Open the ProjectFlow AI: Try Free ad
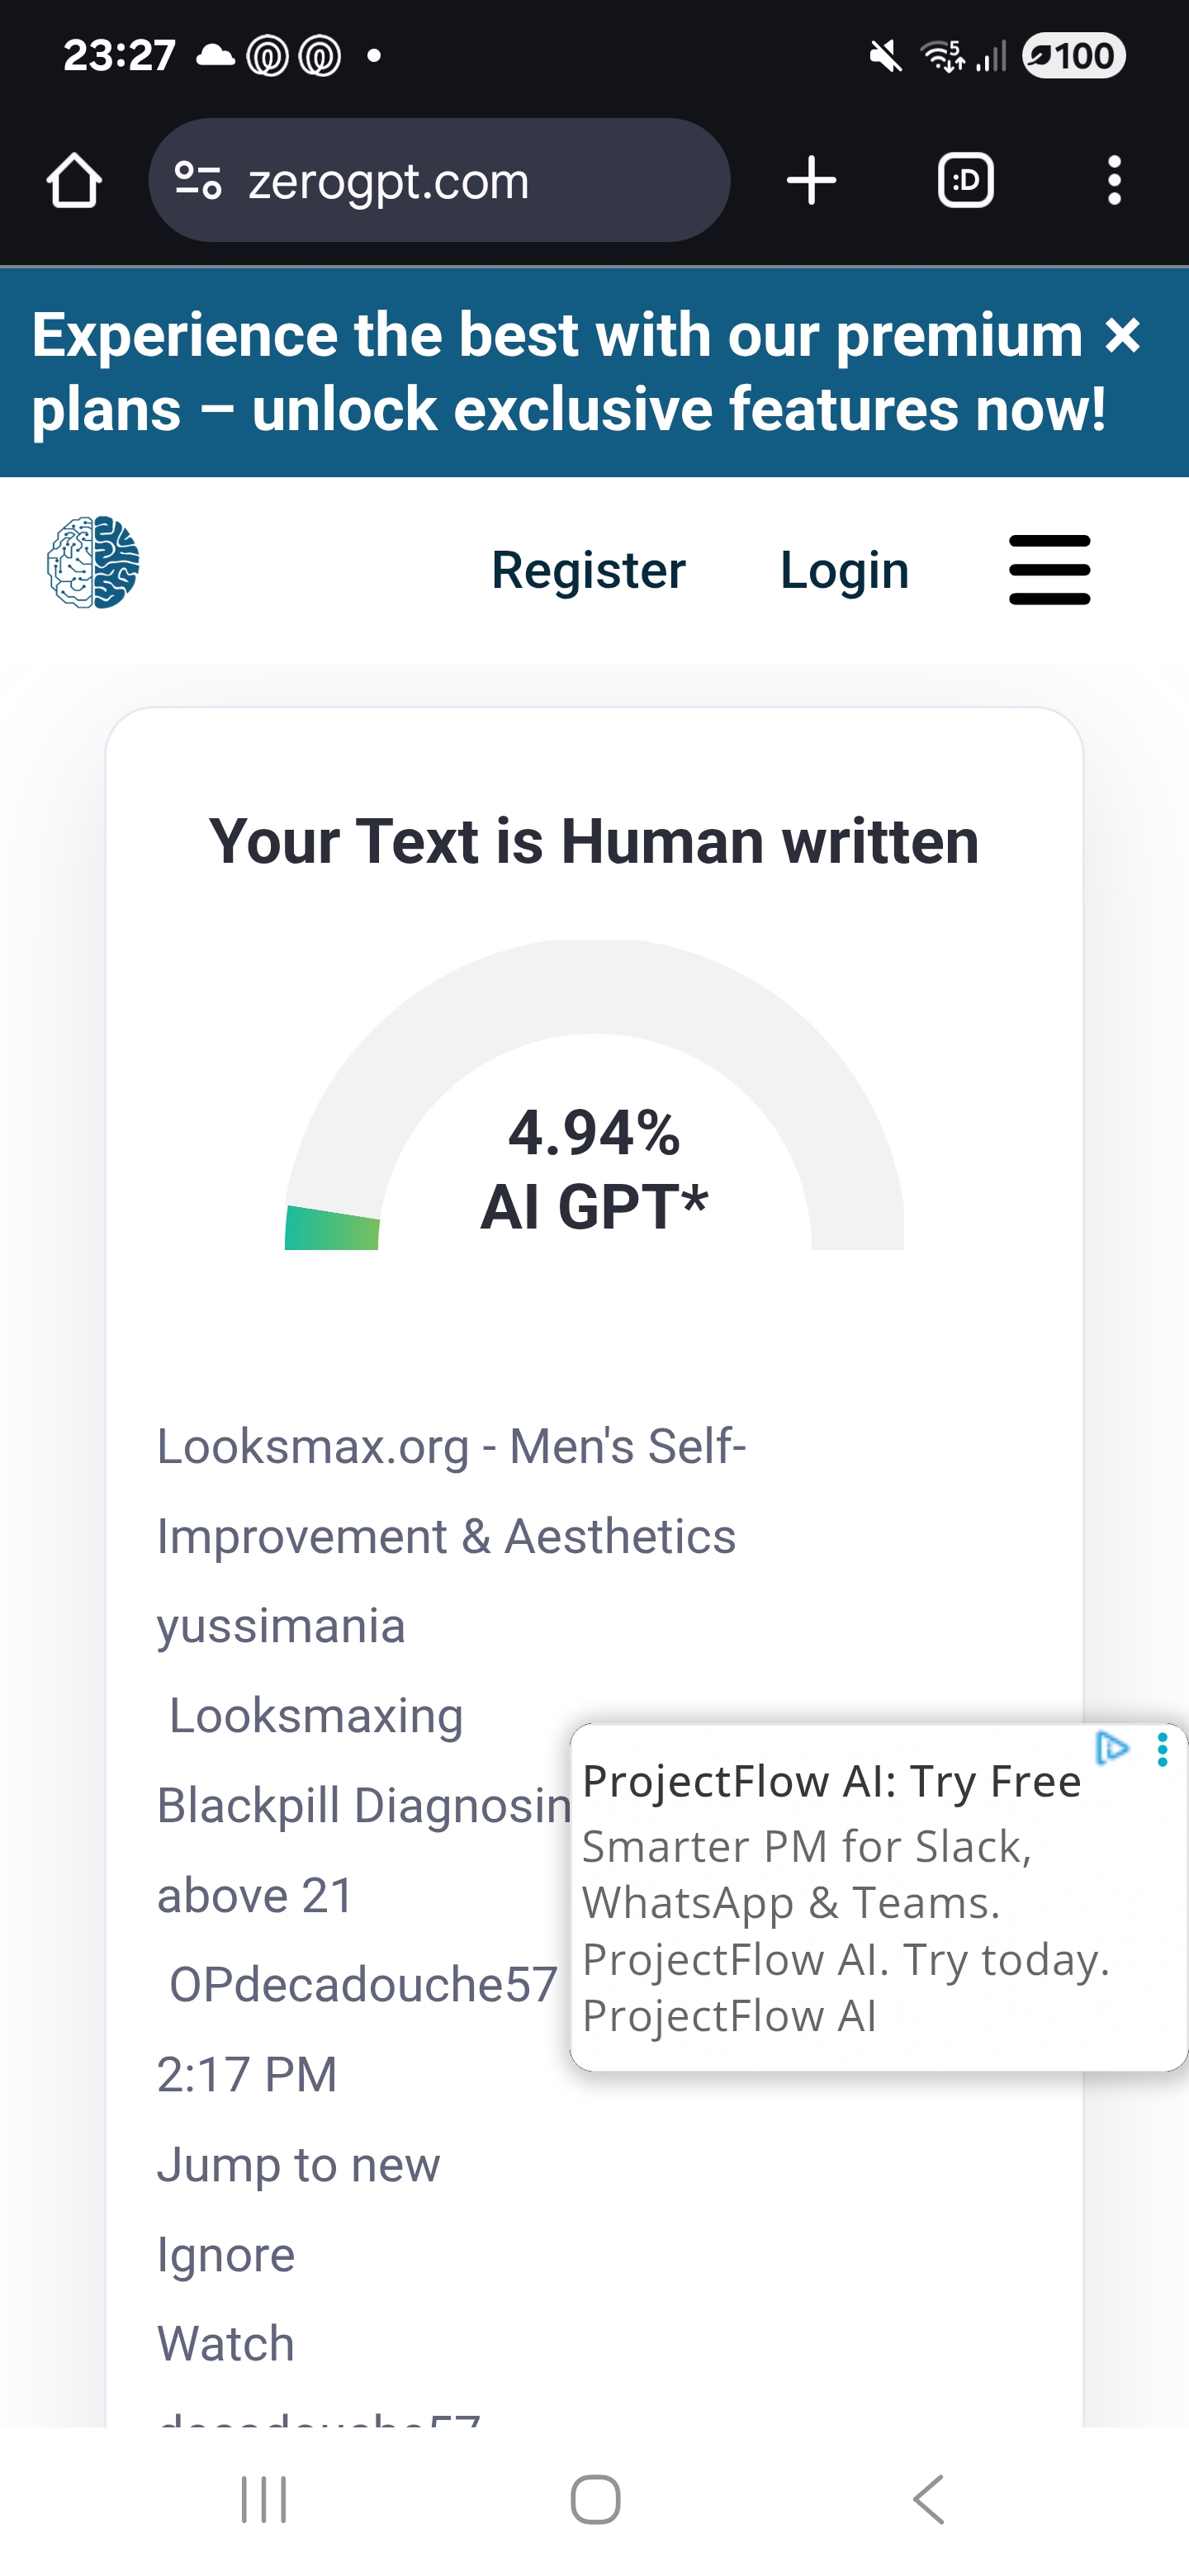 [831, 1782]
